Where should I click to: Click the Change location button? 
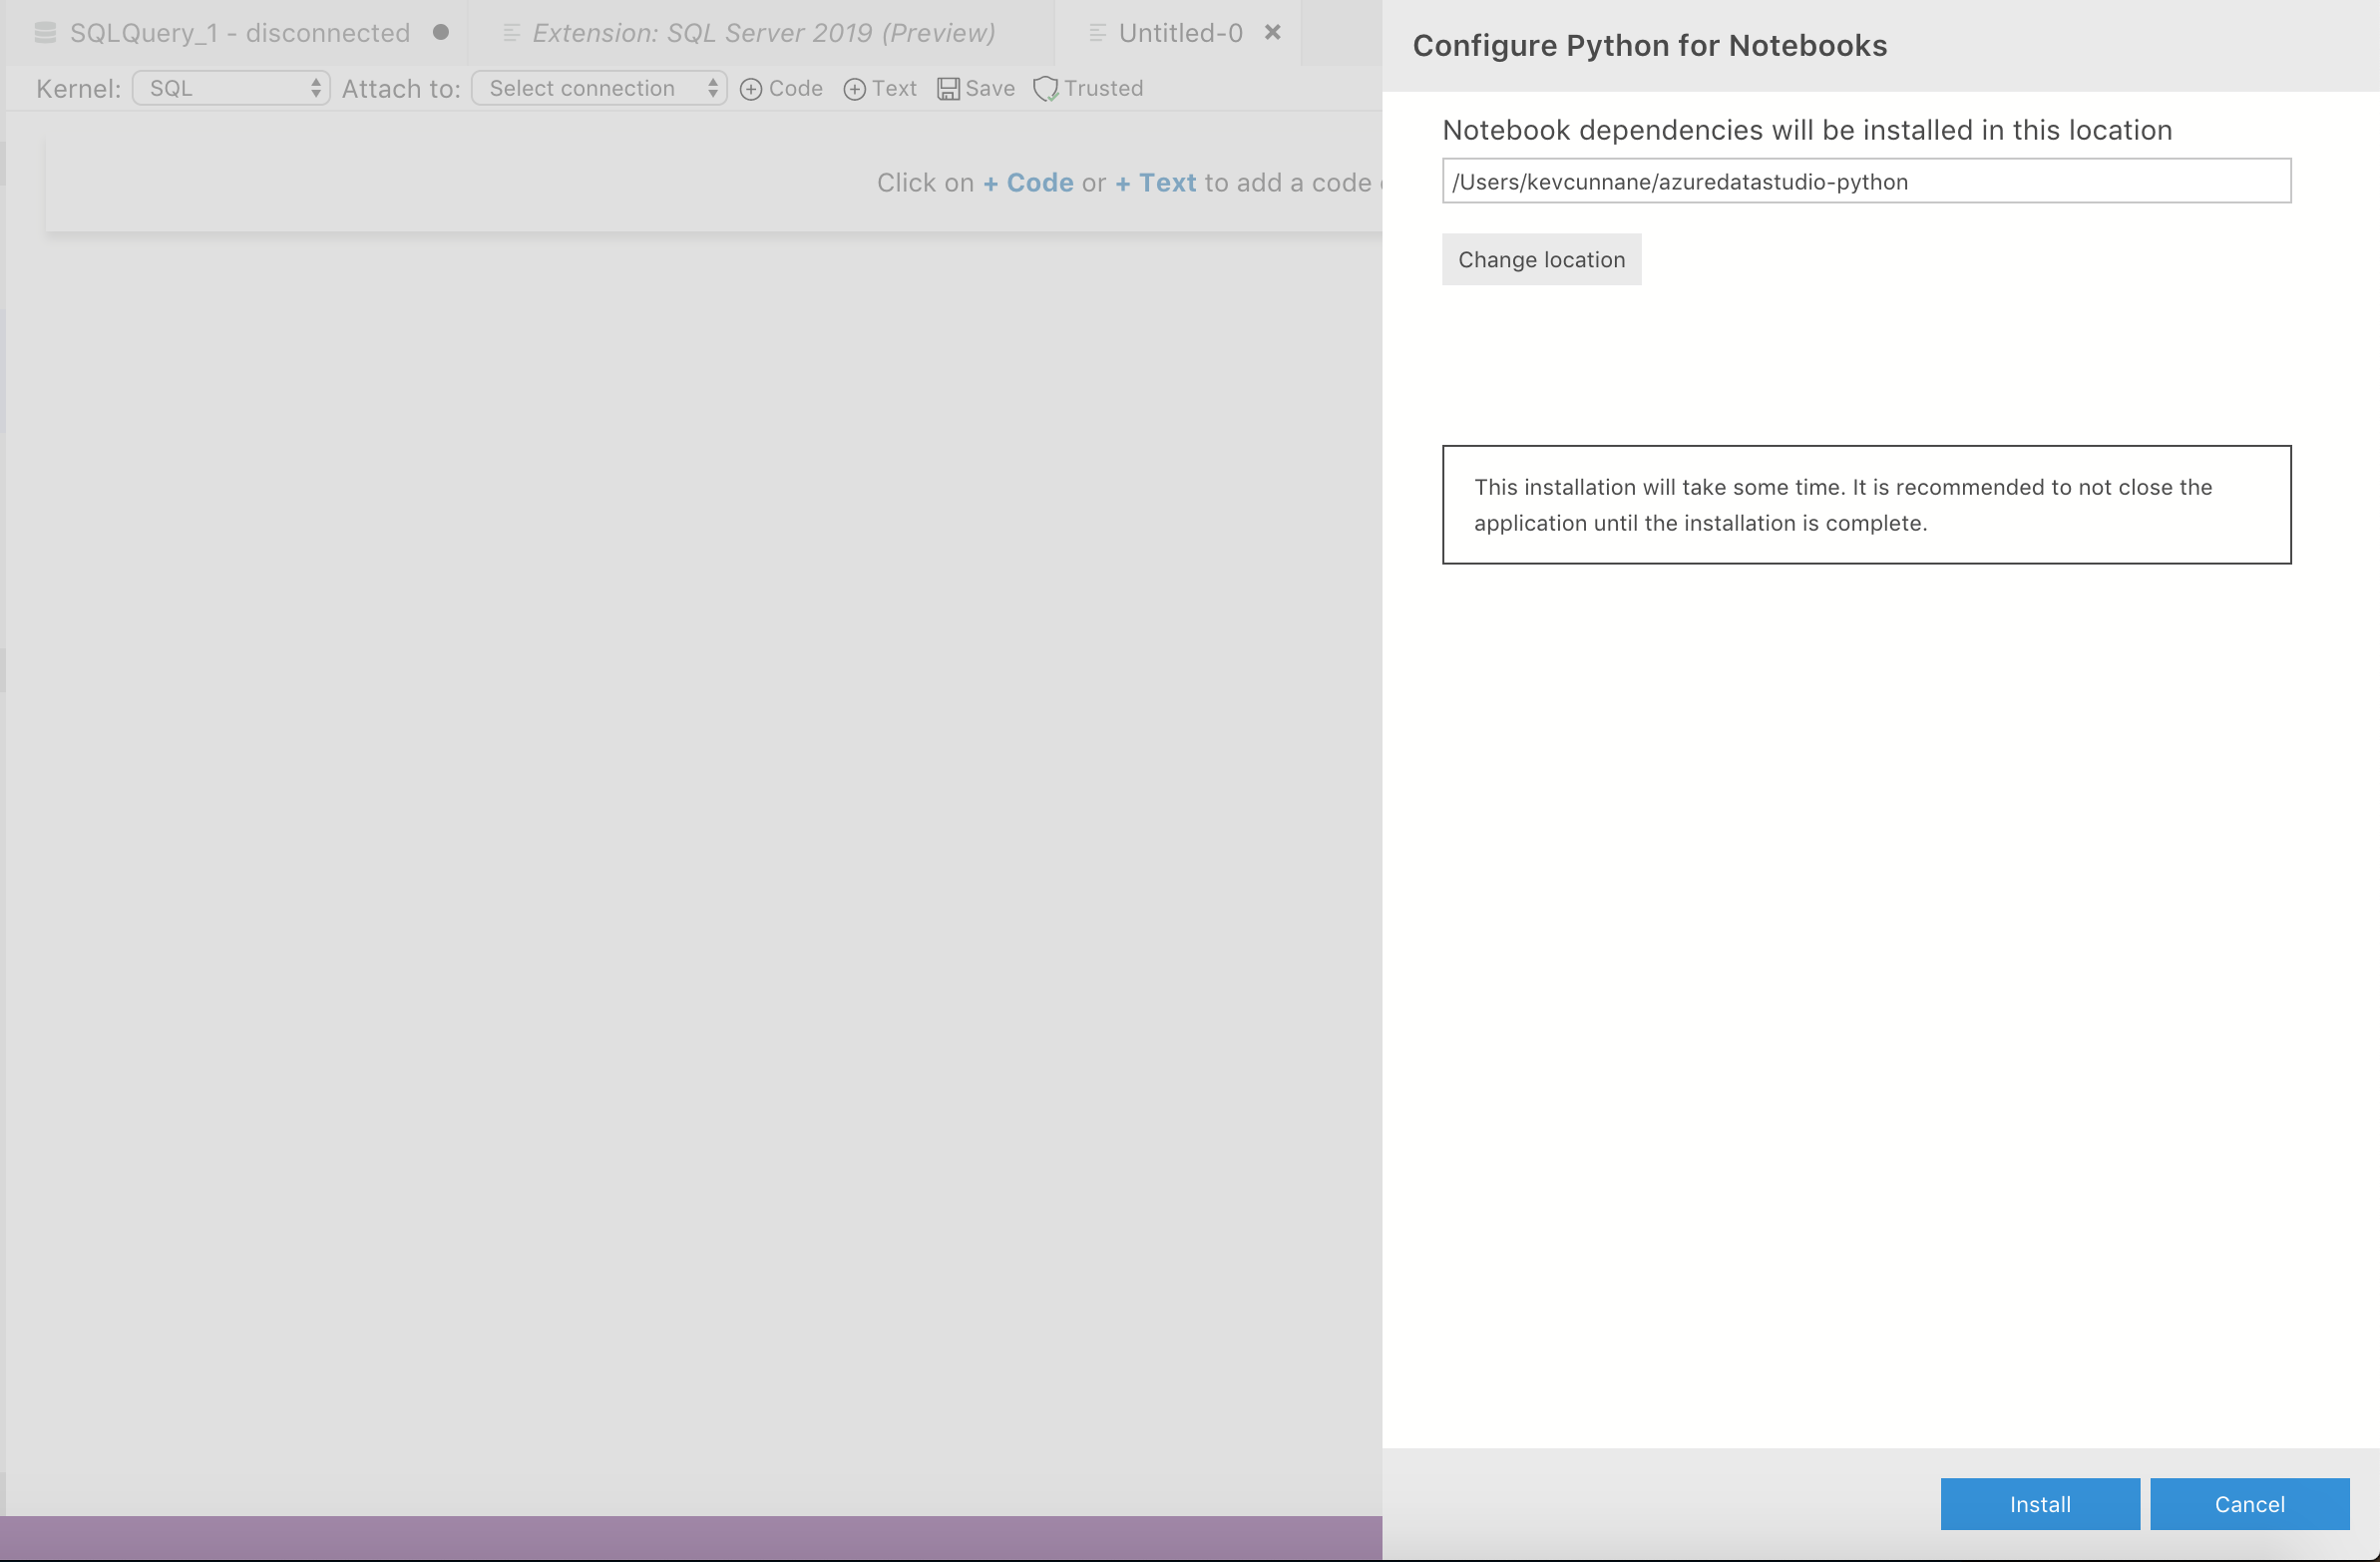point(1541,259)
